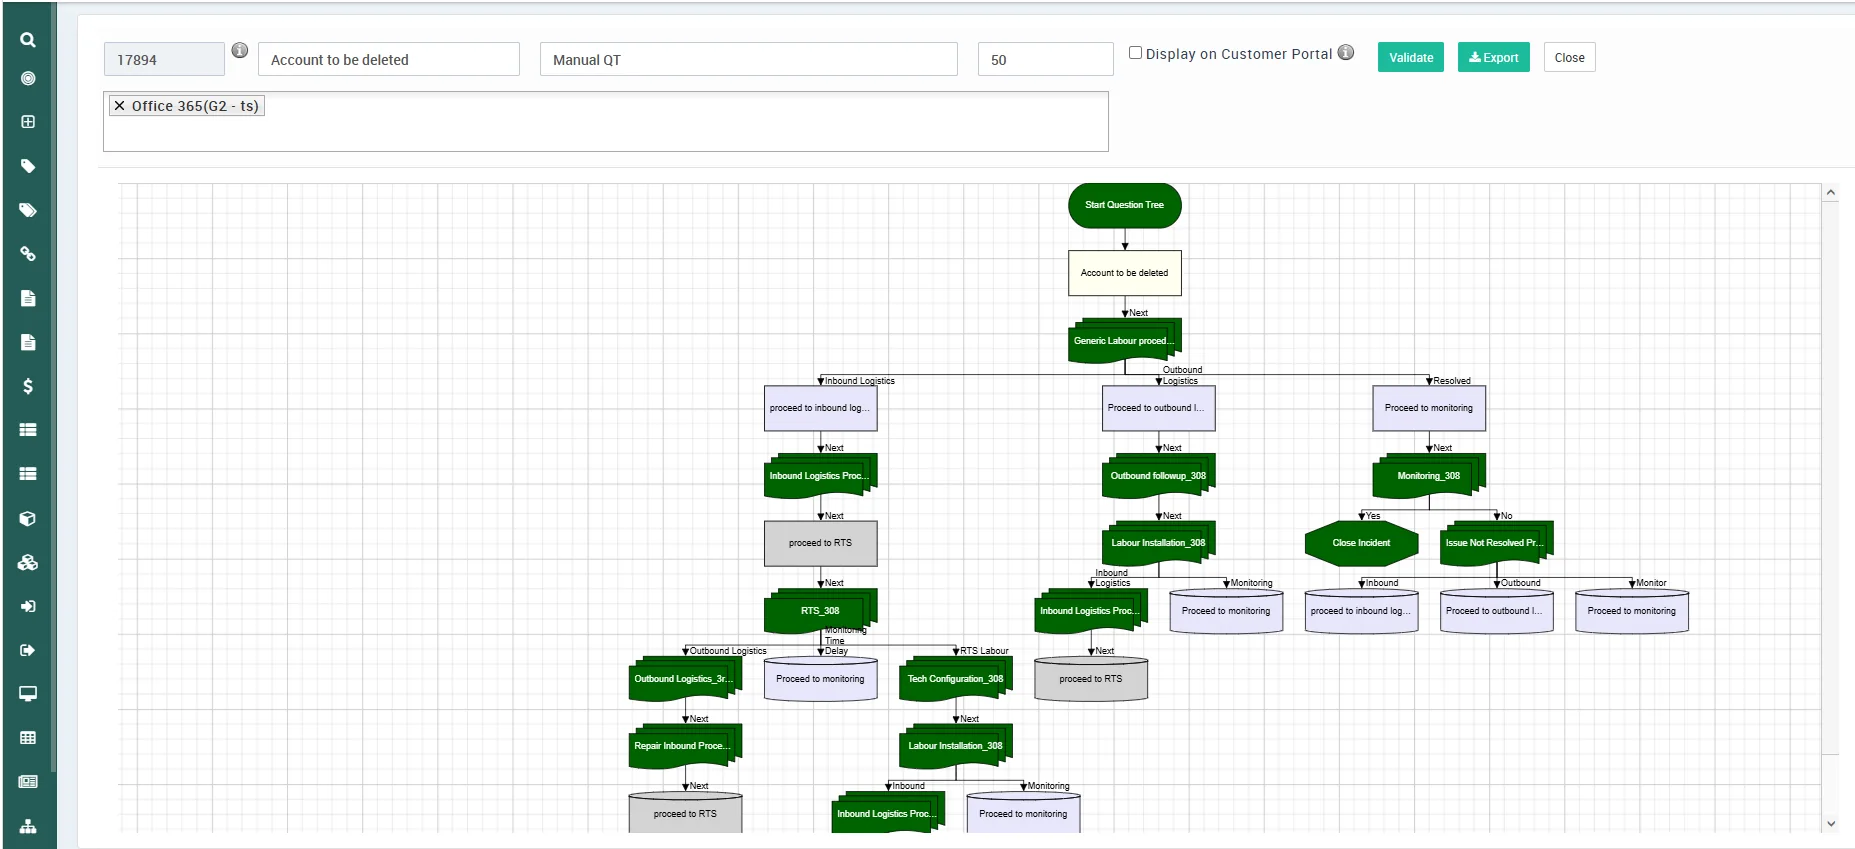The image size is (1855, 849).
Task: Click the info icon beside ID 17894
Action: 240,50
